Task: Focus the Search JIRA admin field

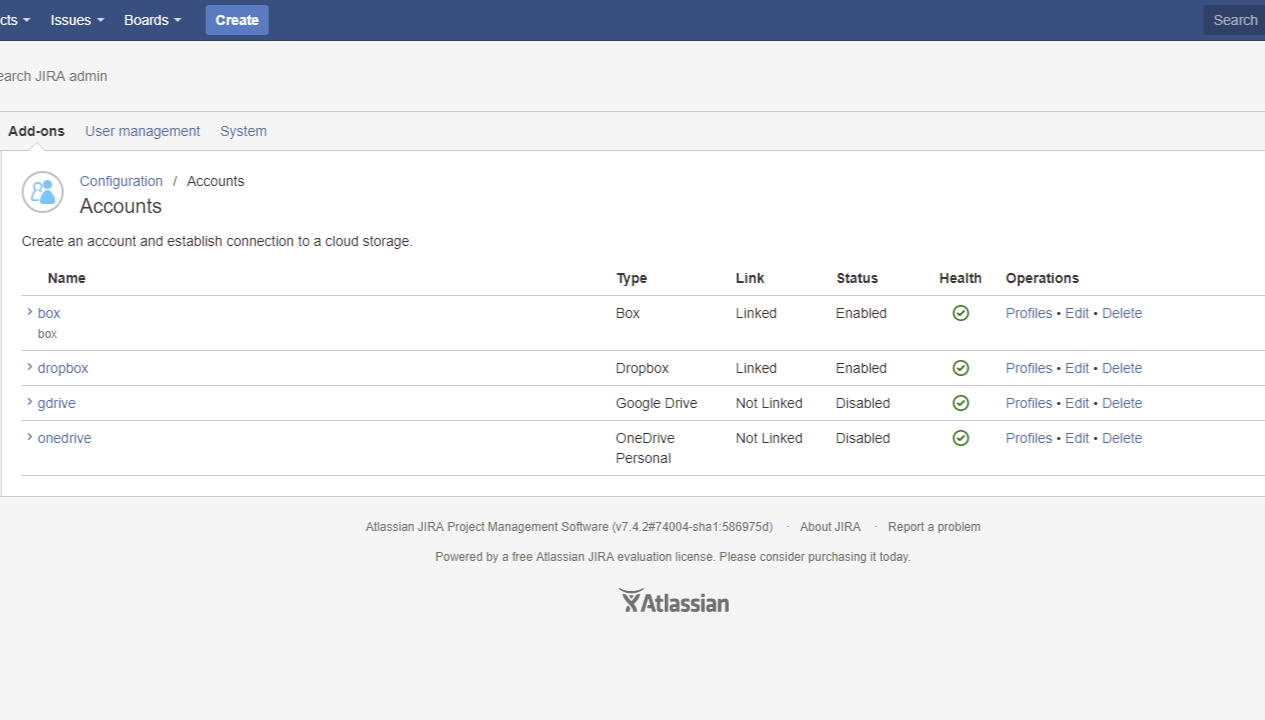Action: pos(53,76)
